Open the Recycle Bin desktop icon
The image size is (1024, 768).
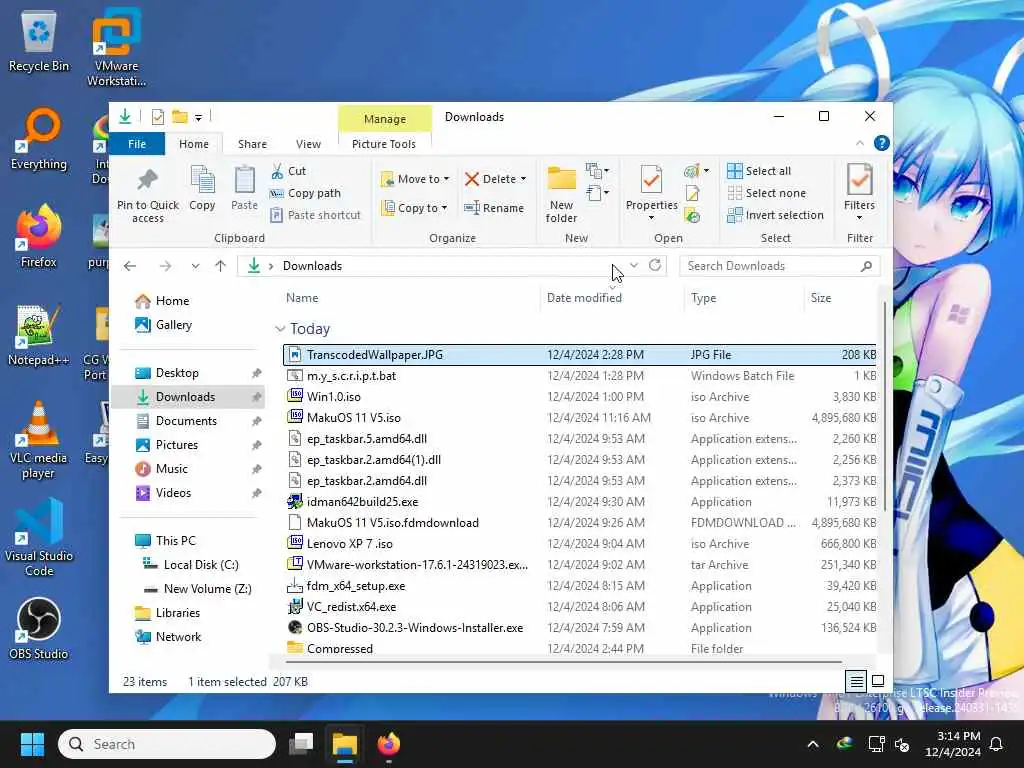[x=39, y=42]
